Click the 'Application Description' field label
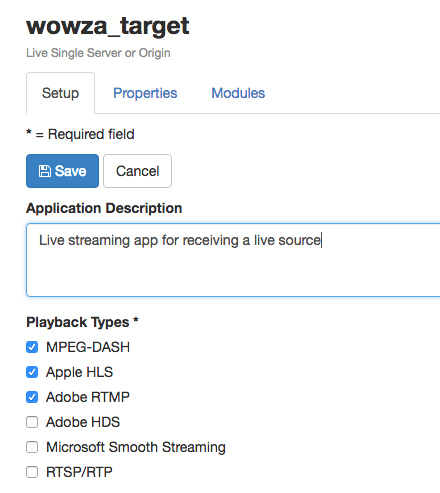Viewport: 440px width, 493px height. pos(104,208)
